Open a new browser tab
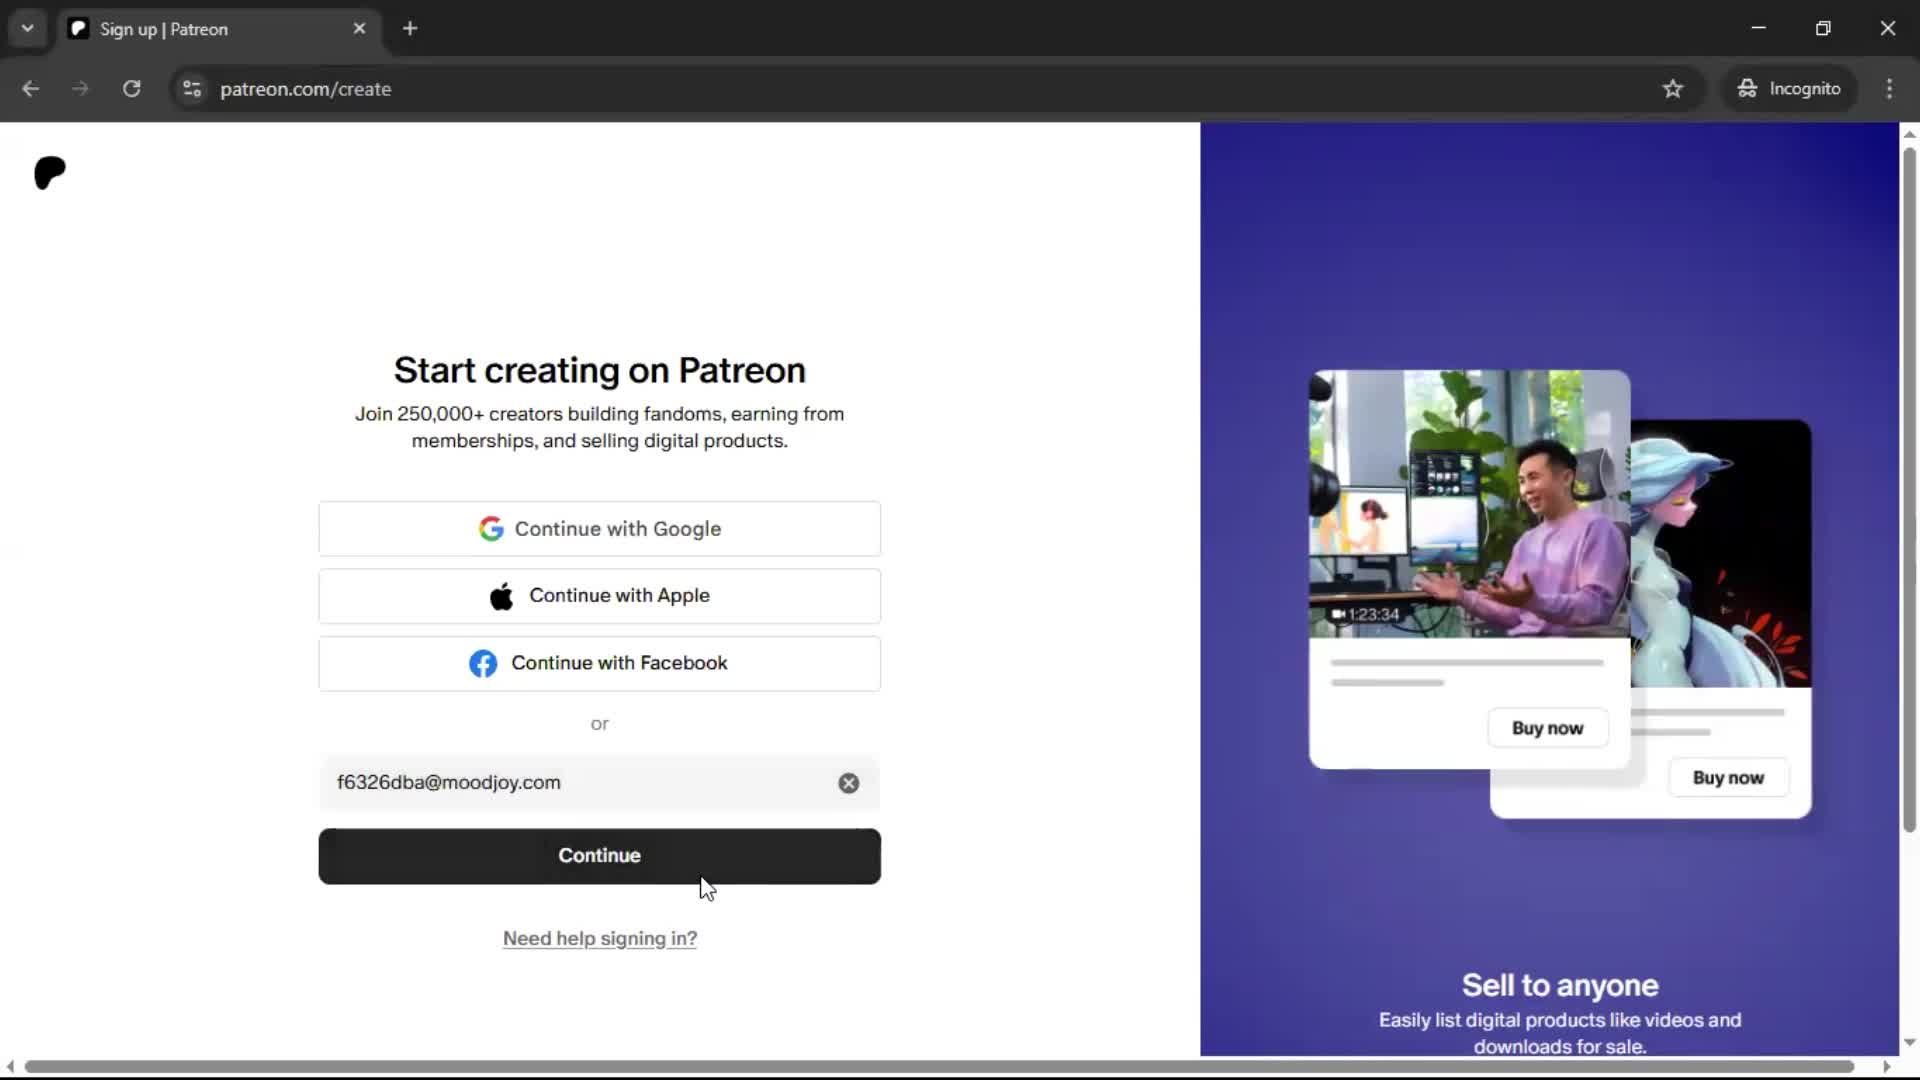Viewport: 1920px width, 1080px height. [x=410, y=29]
